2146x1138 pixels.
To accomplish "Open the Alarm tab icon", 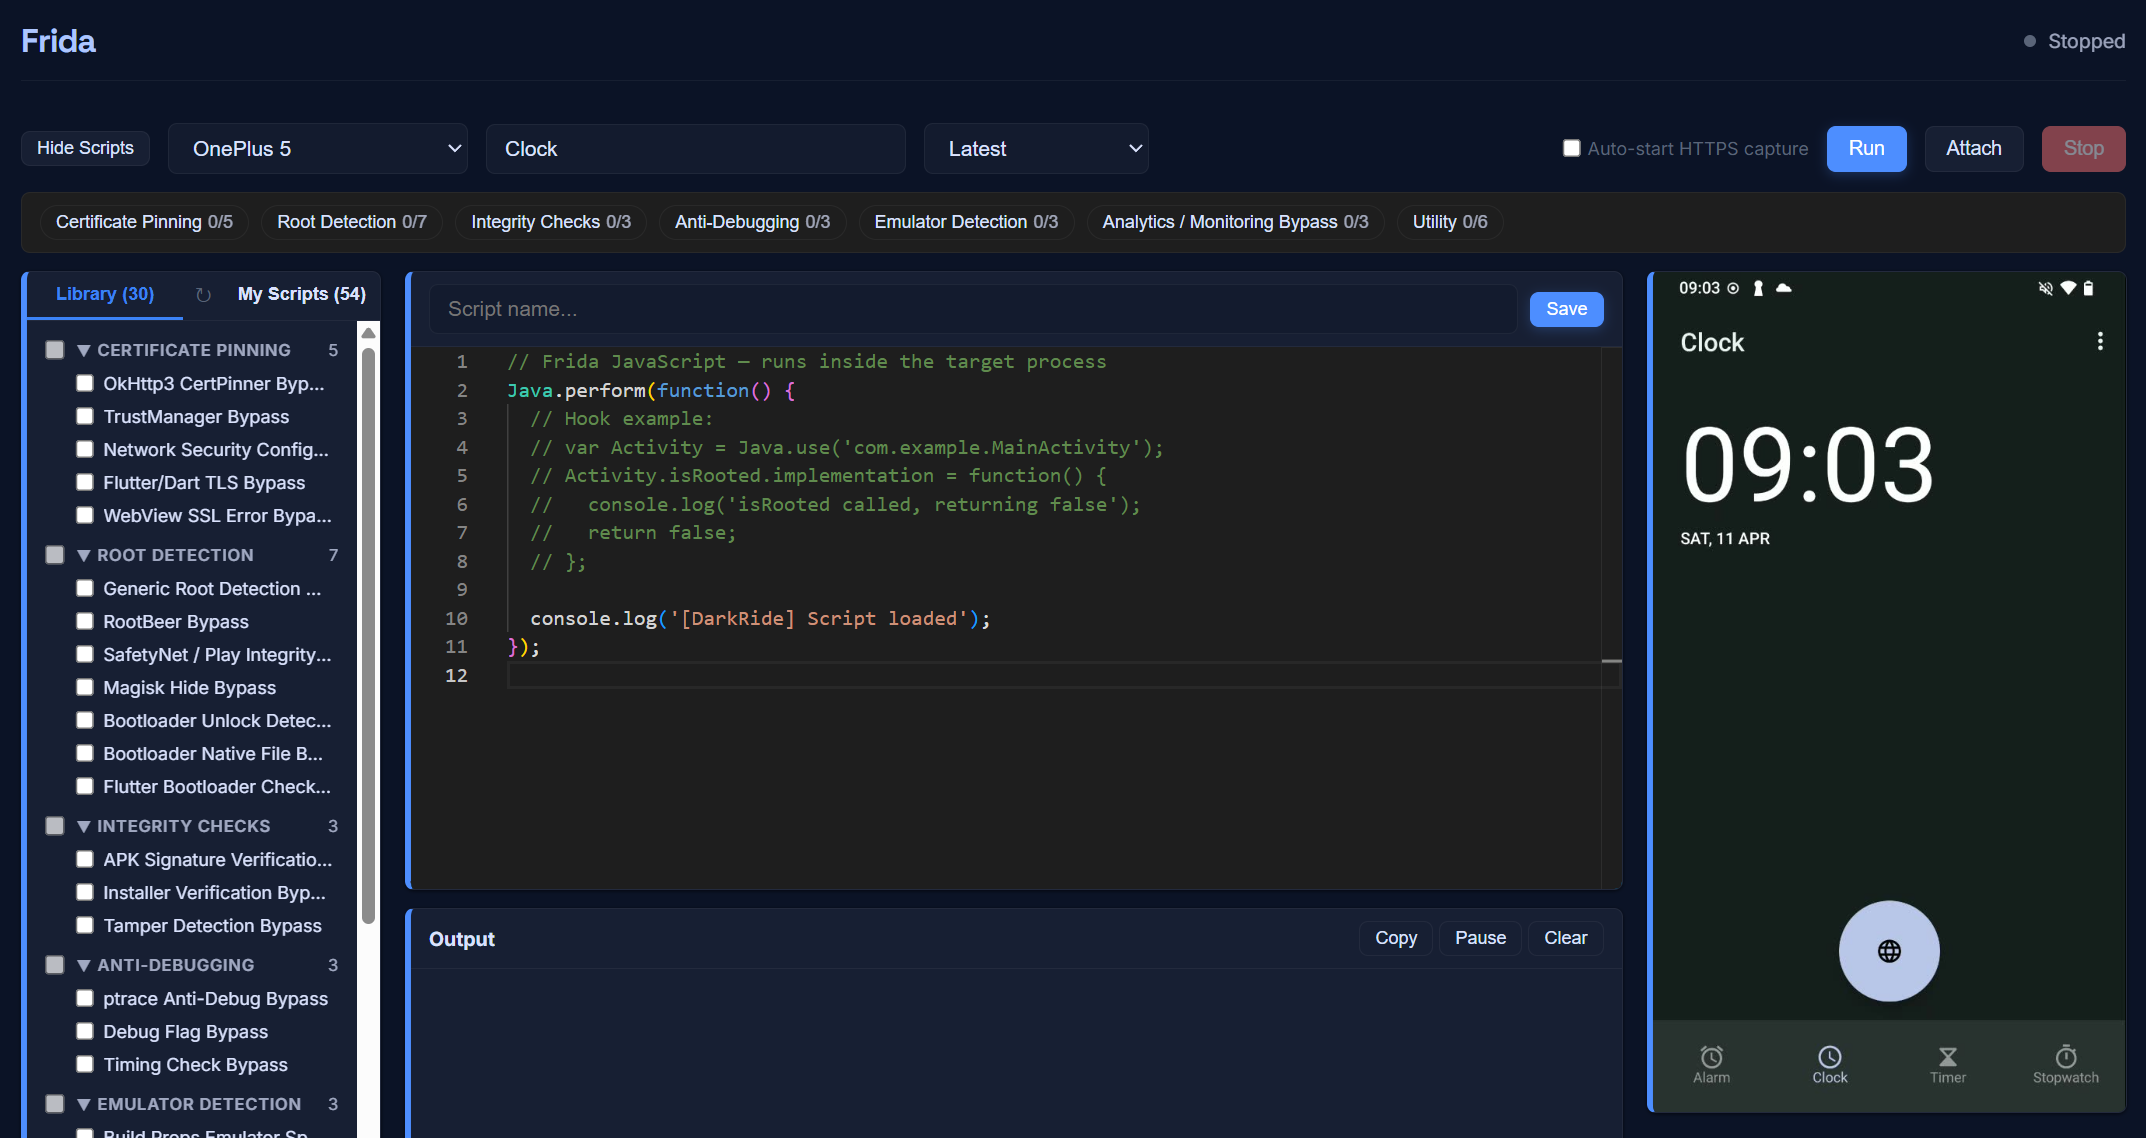I will tap(1711, 1058).
